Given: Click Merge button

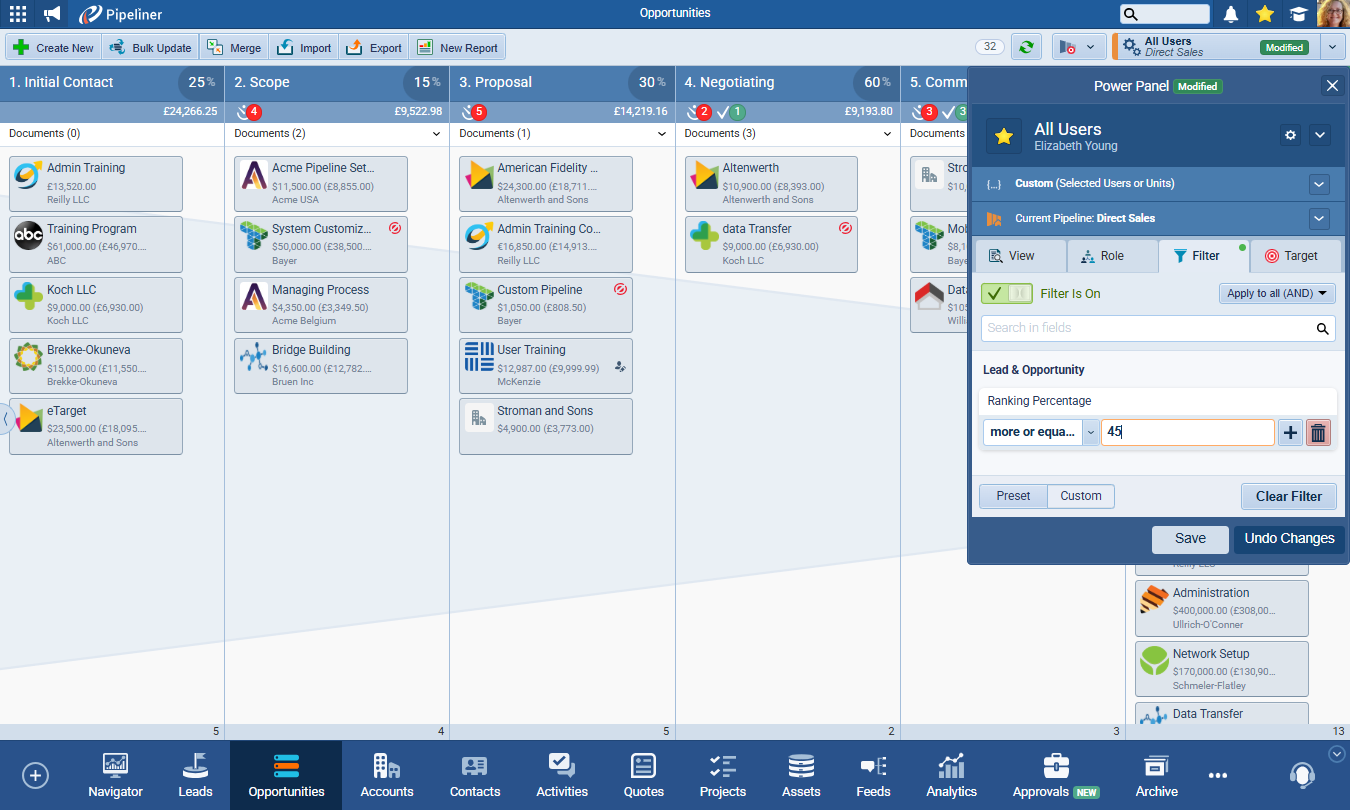Looking at the screenshot, I should (x=234, y=47).
